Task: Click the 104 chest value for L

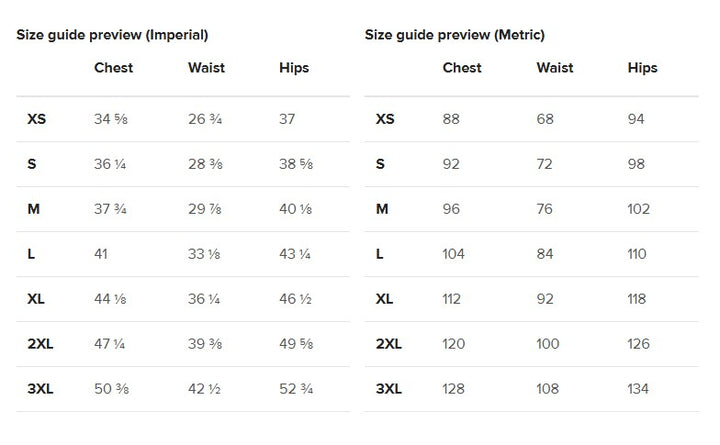Action: [x=453, y=254]
